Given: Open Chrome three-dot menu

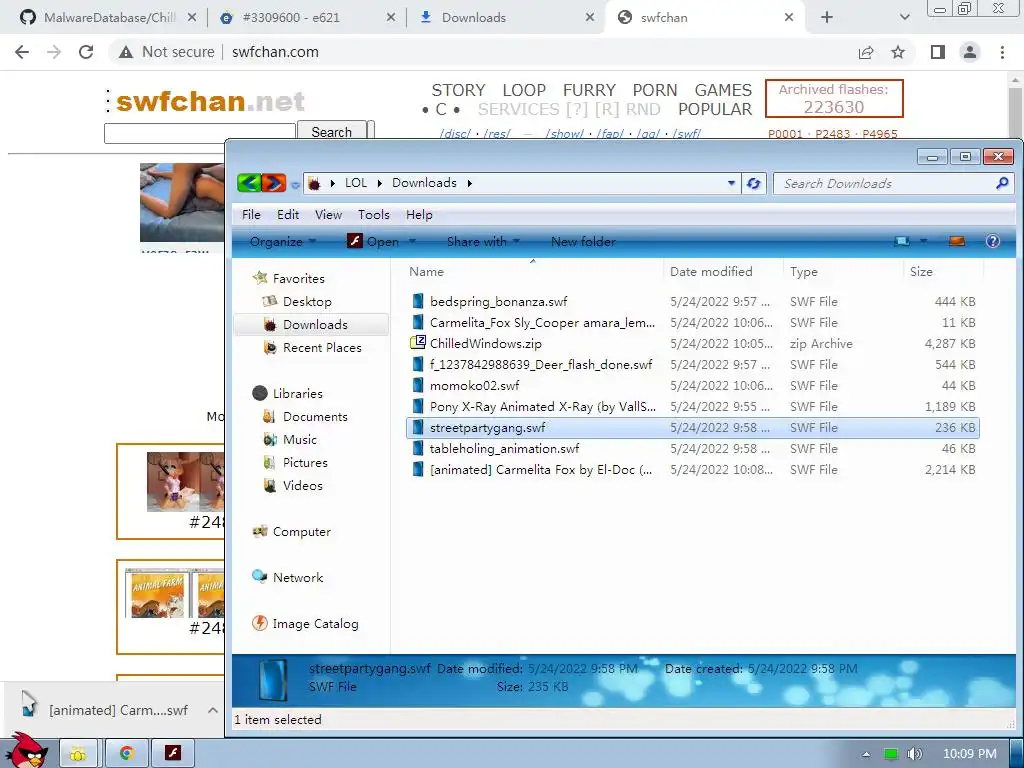Looking at the screenshot, I should (x=1002, y=52).
